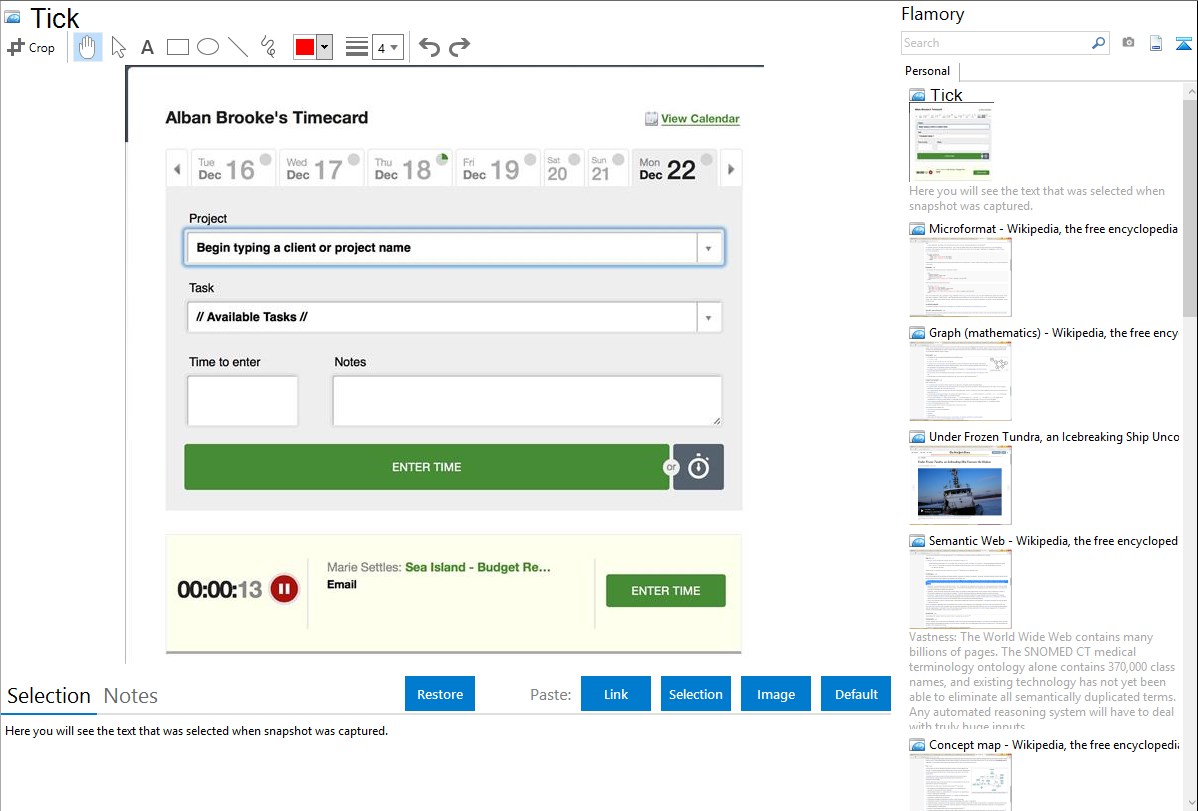
Task: Click the Project name input field
Action: 442,248
